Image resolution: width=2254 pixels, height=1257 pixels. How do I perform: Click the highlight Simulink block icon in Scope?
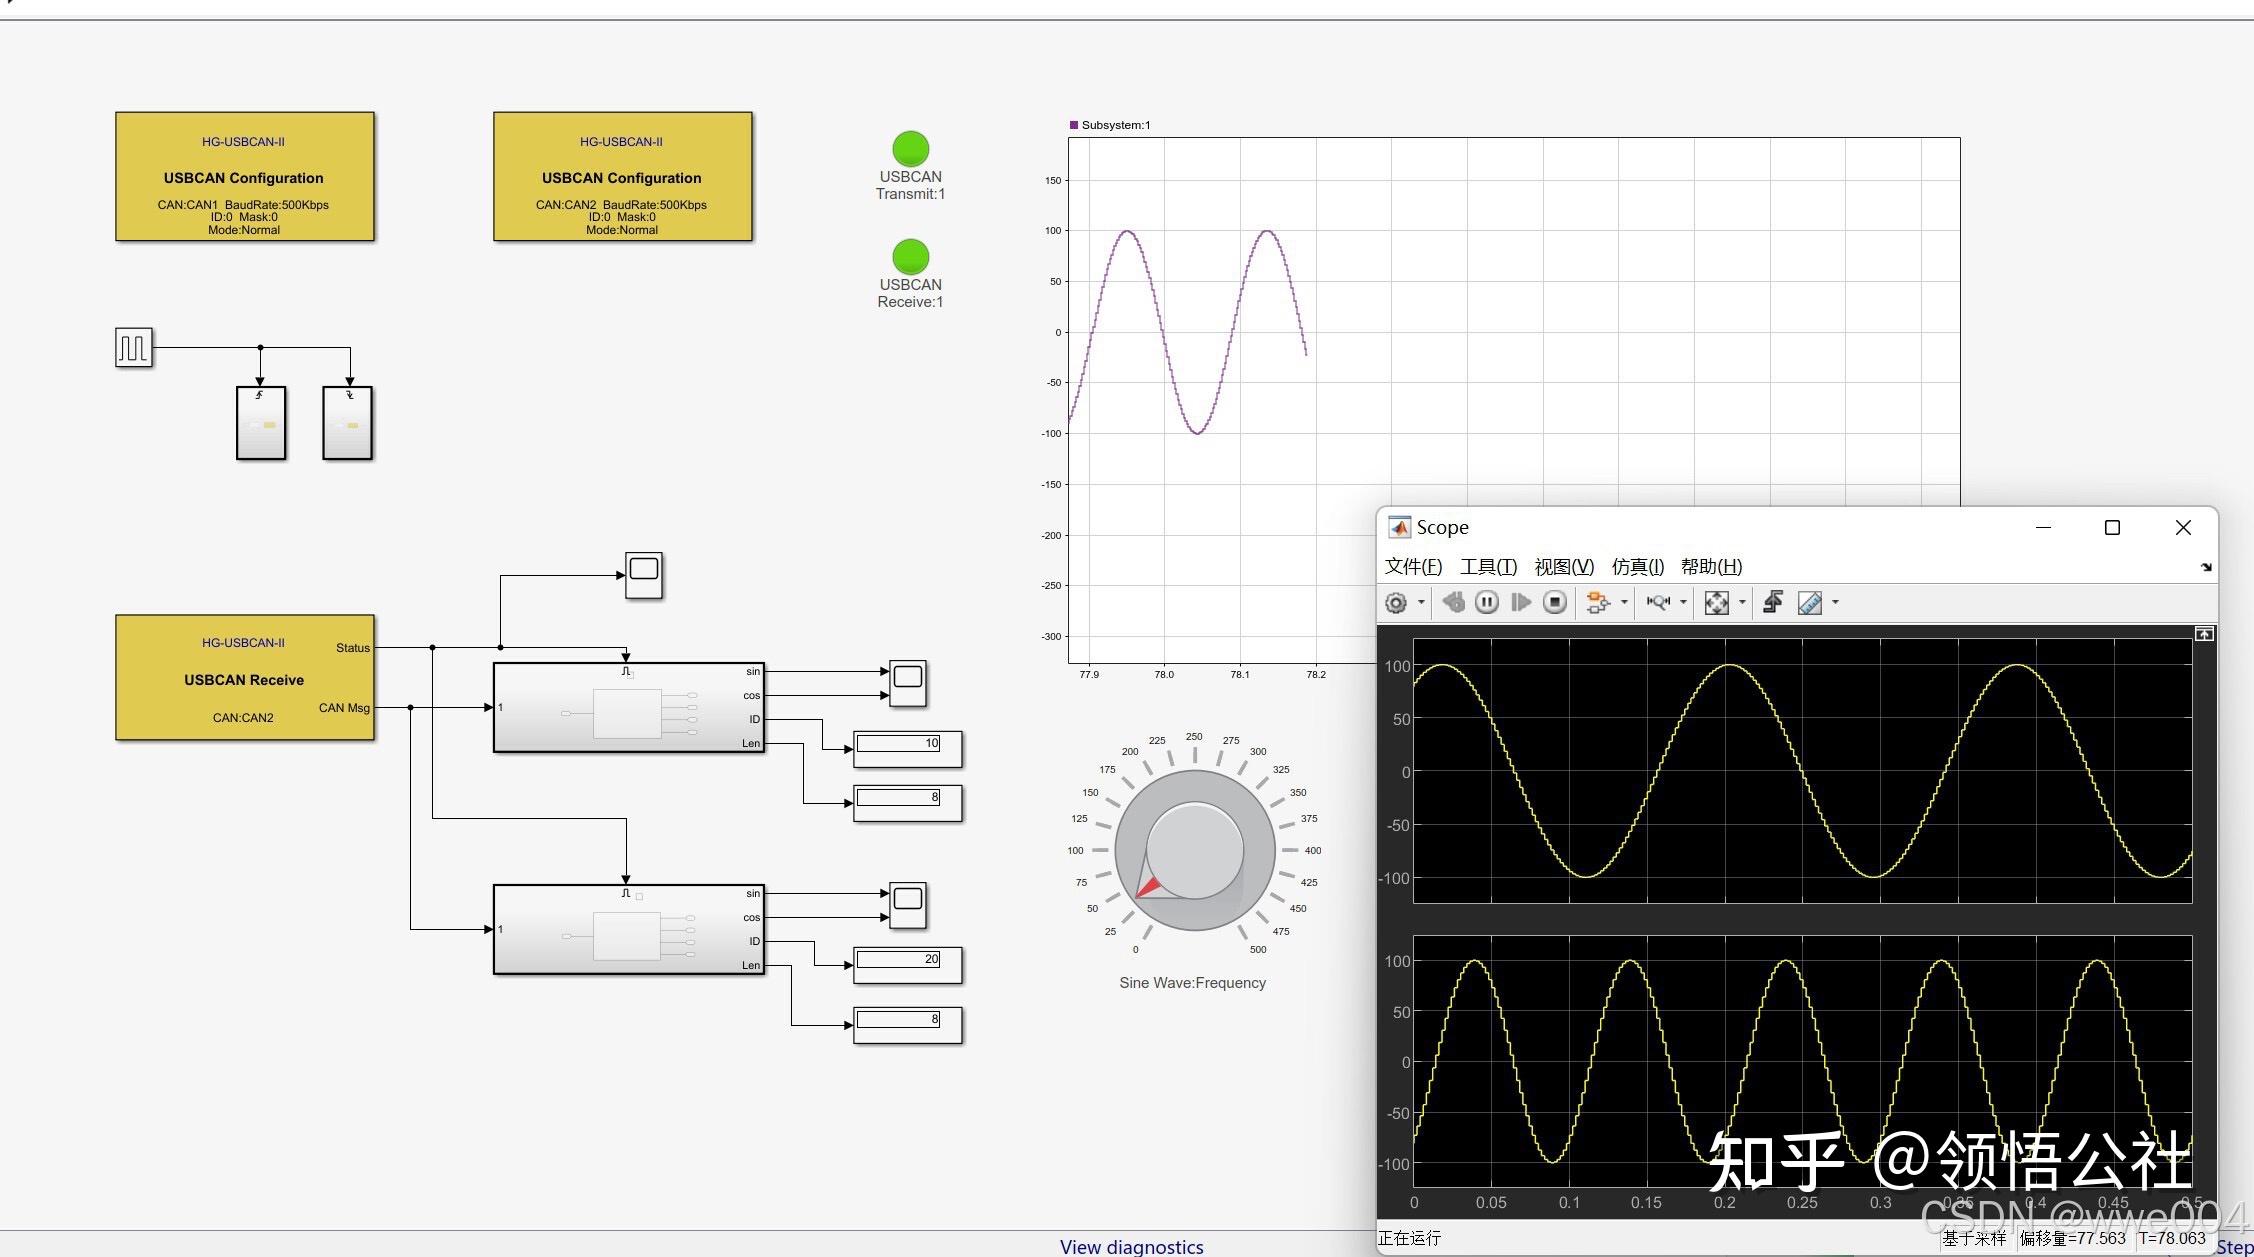(1598, 602)
